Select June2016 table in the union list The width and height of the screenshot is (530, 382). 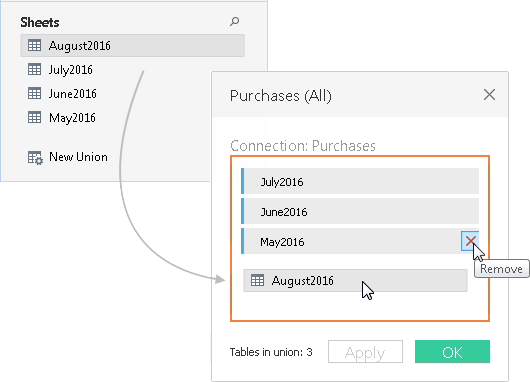pyautogui.click(x=360, y=211)
